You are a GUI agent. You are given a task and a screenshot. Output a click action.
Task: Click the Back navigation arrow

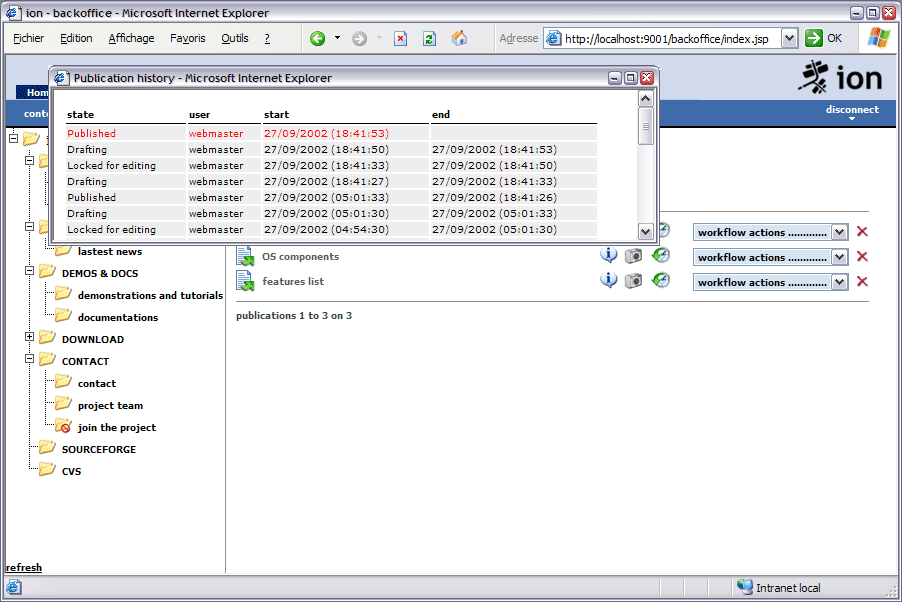(317, 39)
